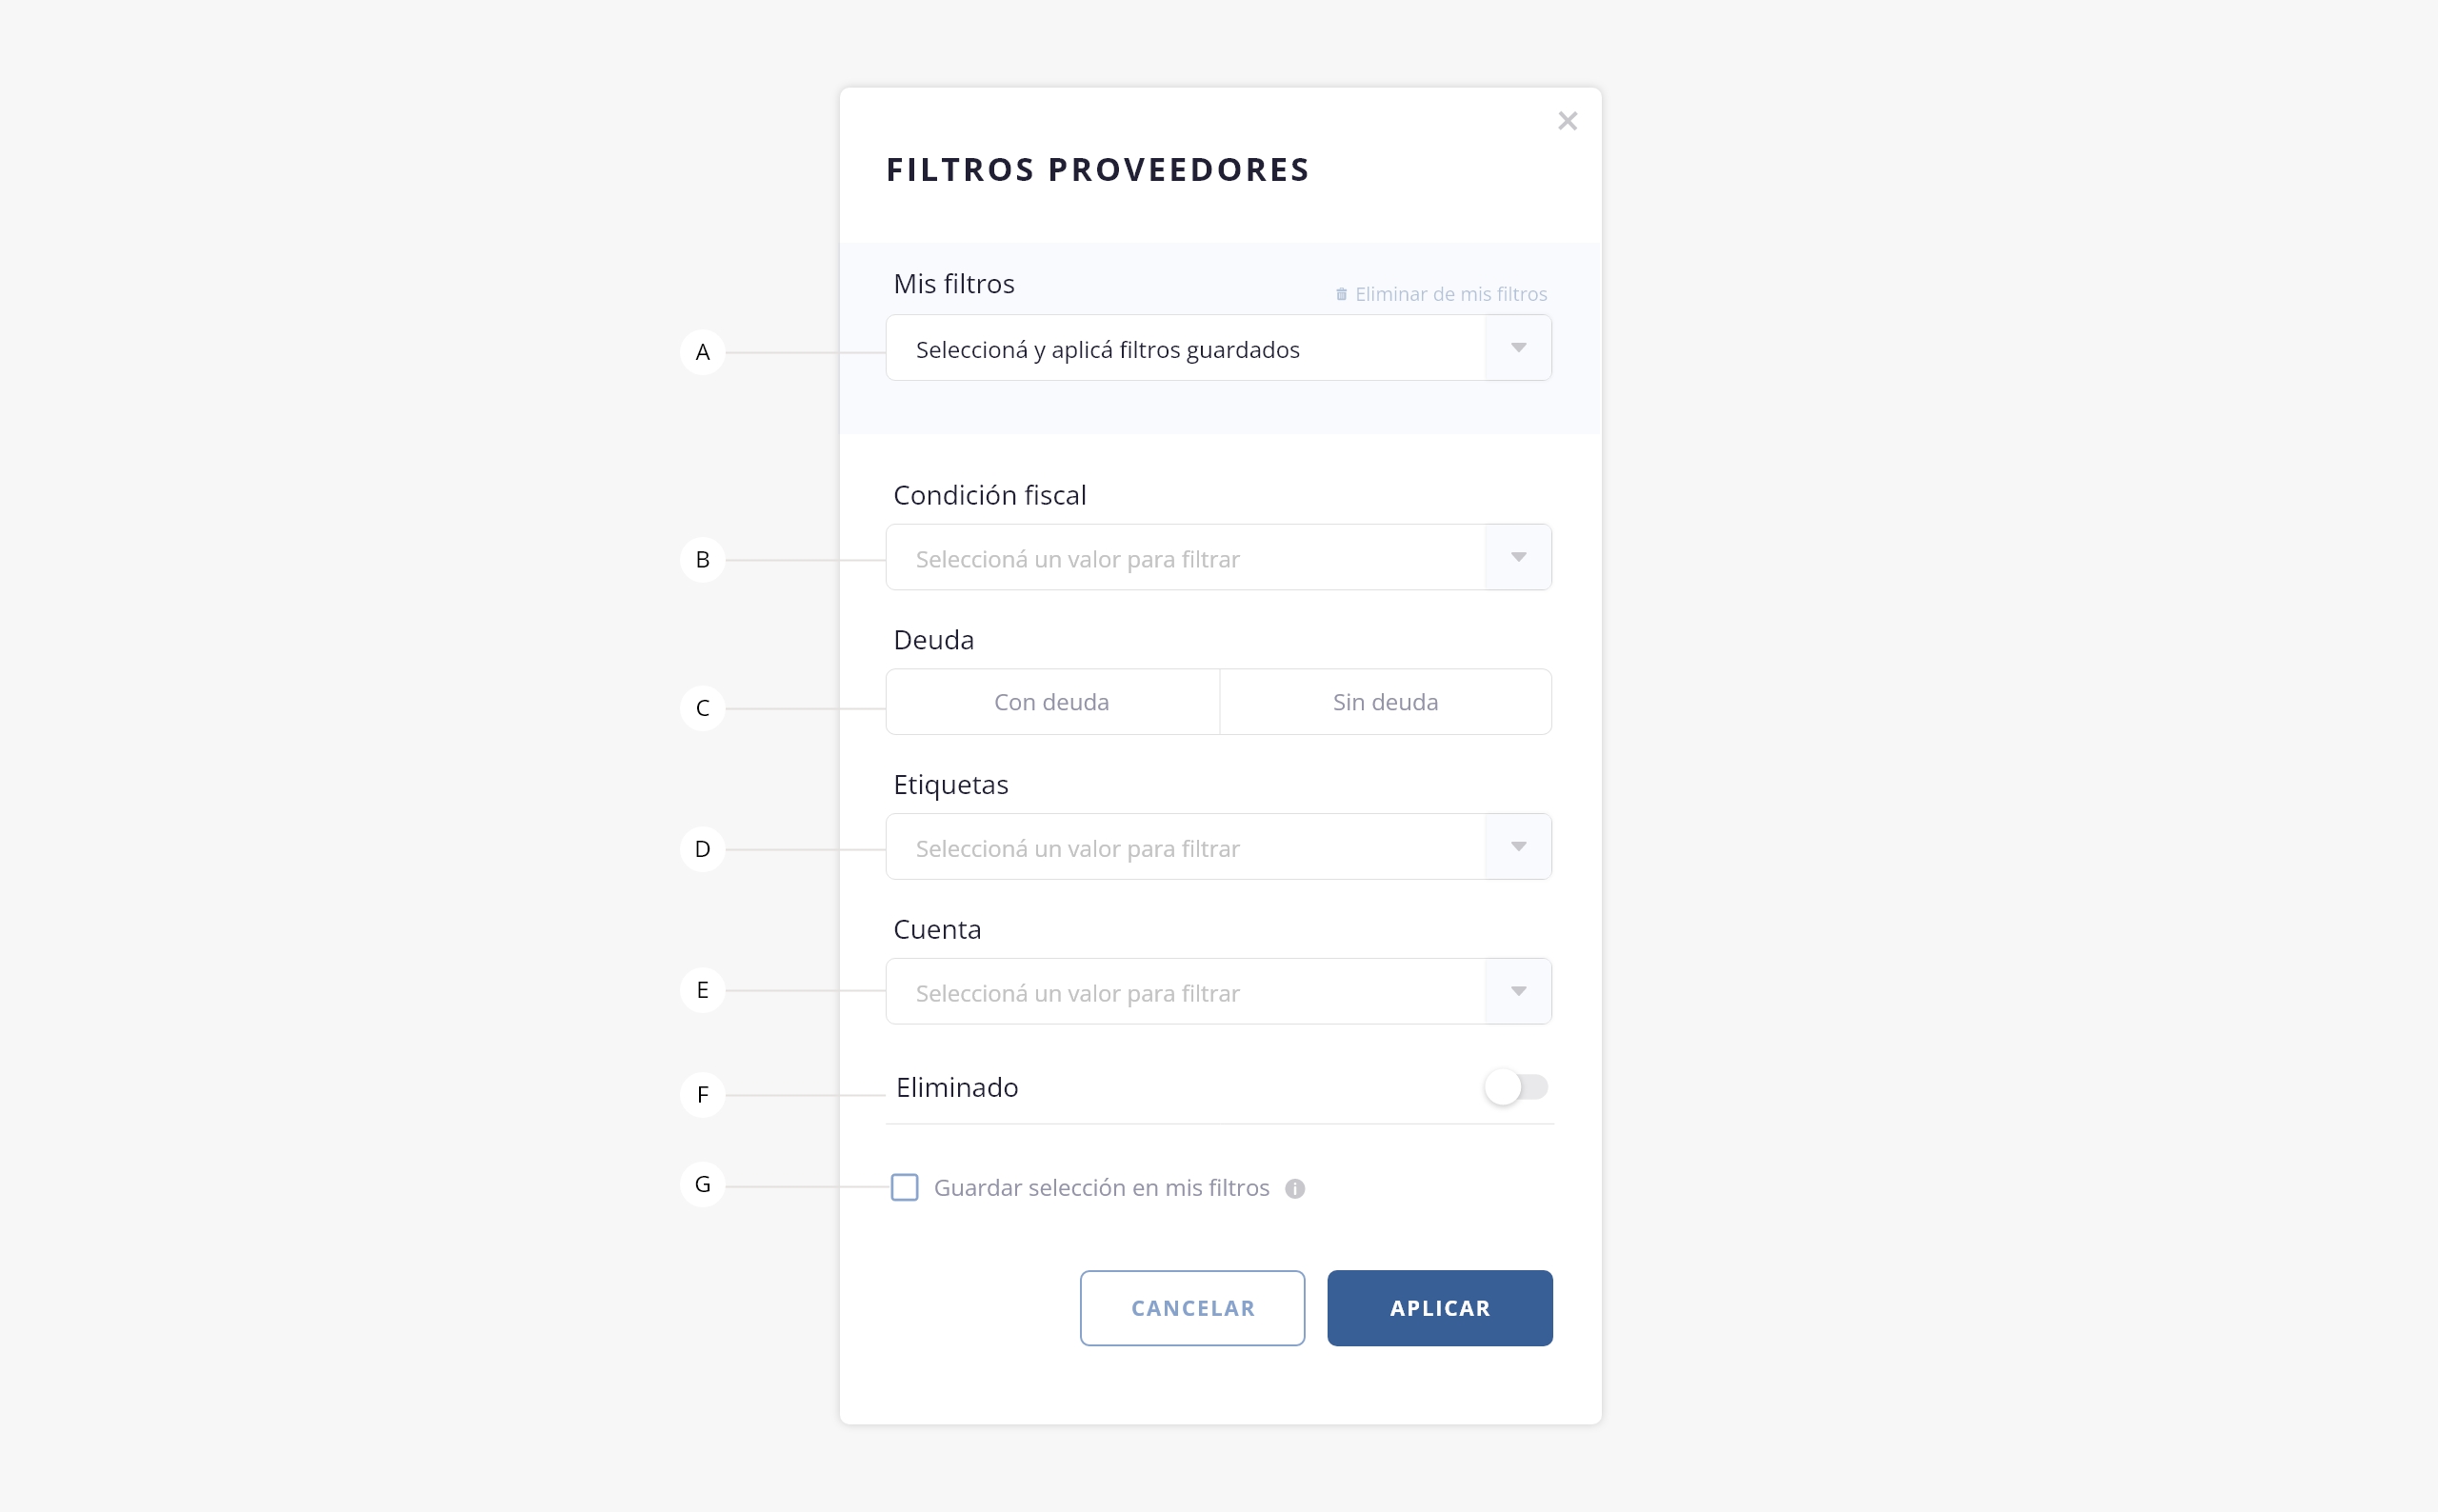Click trash icon beside Eliminar de mis filtros
This screenshot has height=1512, width=2438.
point(1341,294)
